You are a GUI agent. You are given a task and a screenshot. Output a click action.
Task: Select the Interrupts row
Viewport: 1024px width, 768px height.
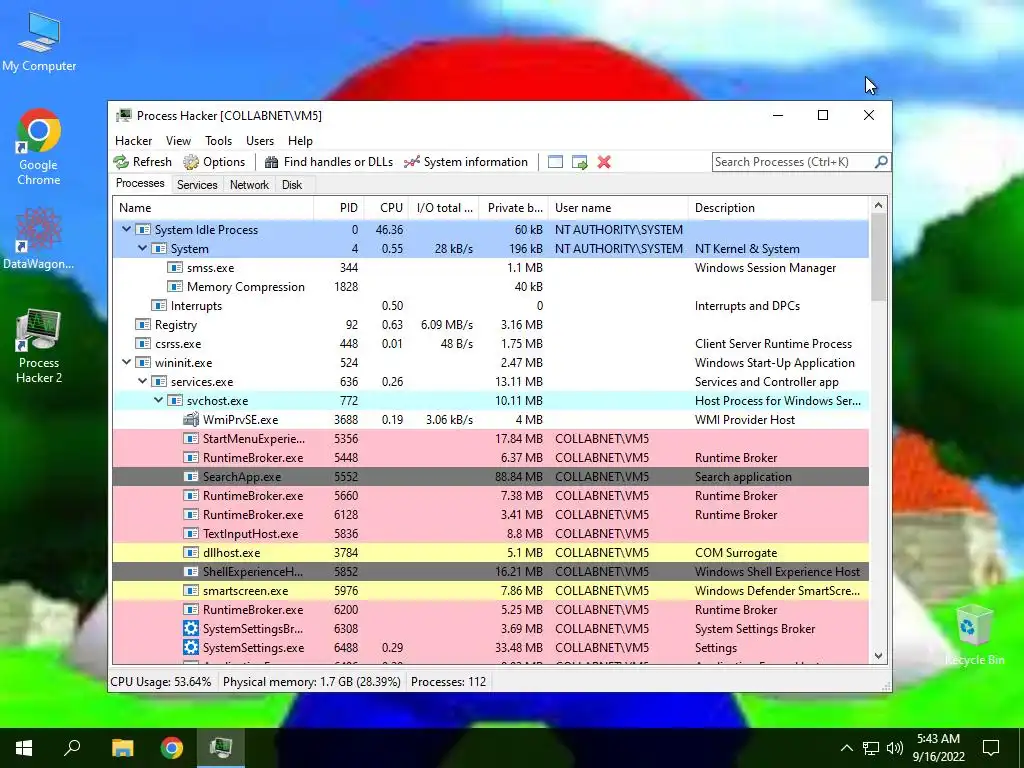click(x=491, y=306)
